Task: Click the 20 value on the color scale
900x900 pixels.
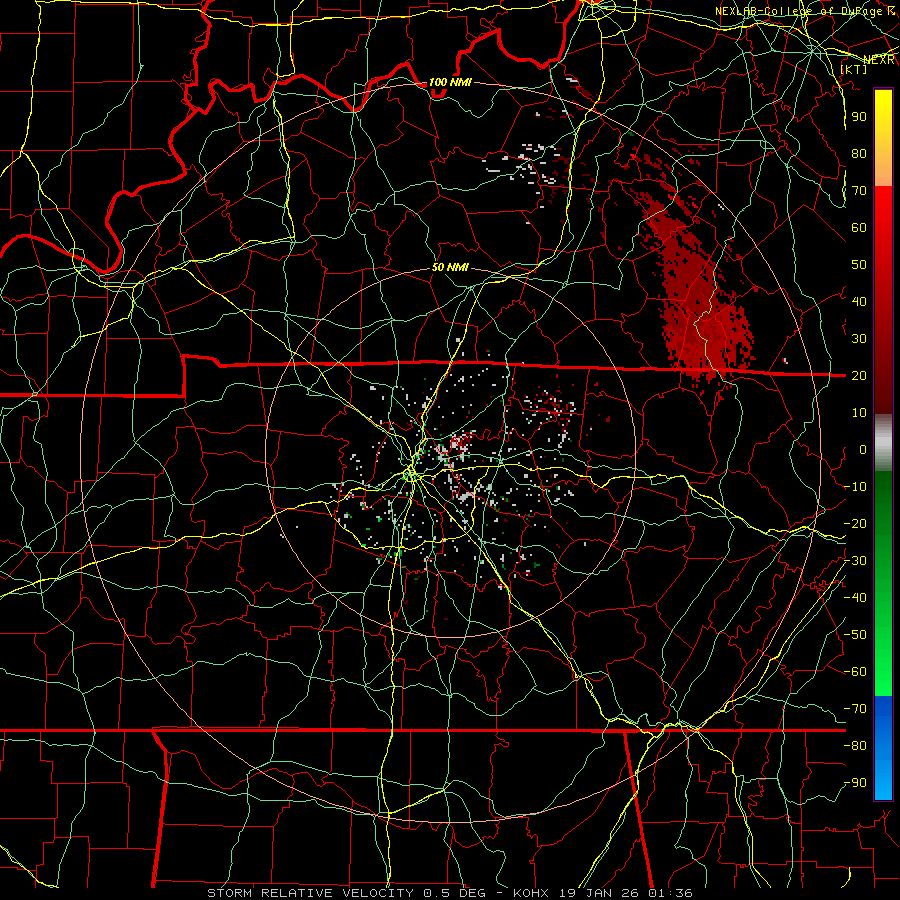Action: (859, 375)
